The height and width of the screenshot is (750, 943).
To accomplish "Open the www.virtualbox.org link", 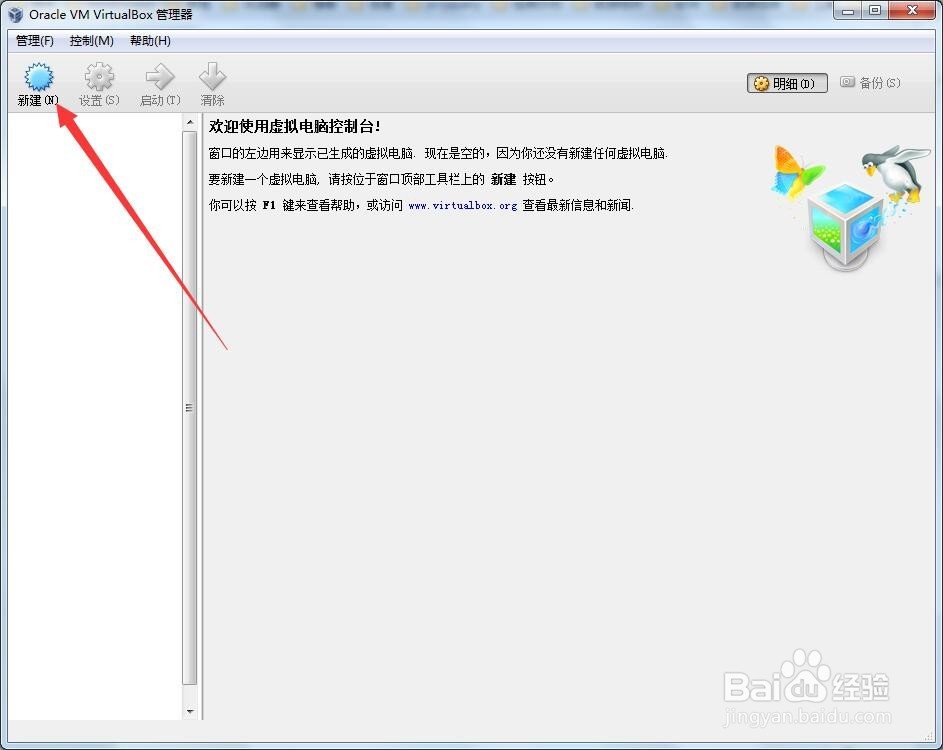I will point(462,206).
